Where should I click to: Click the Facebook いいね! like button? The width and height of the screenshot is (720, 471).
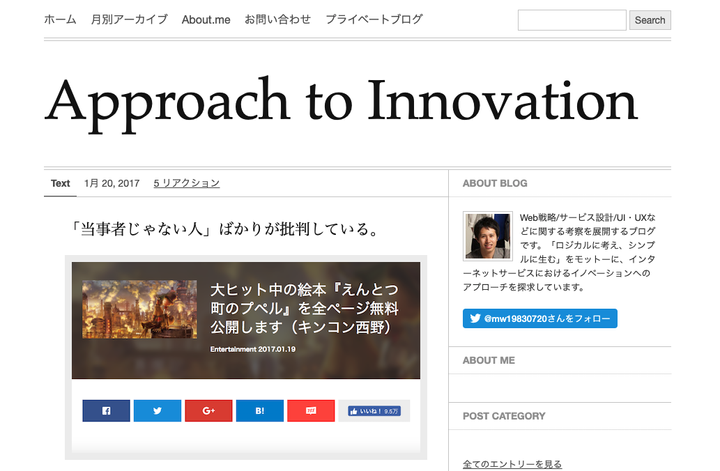tap(374, 411)
